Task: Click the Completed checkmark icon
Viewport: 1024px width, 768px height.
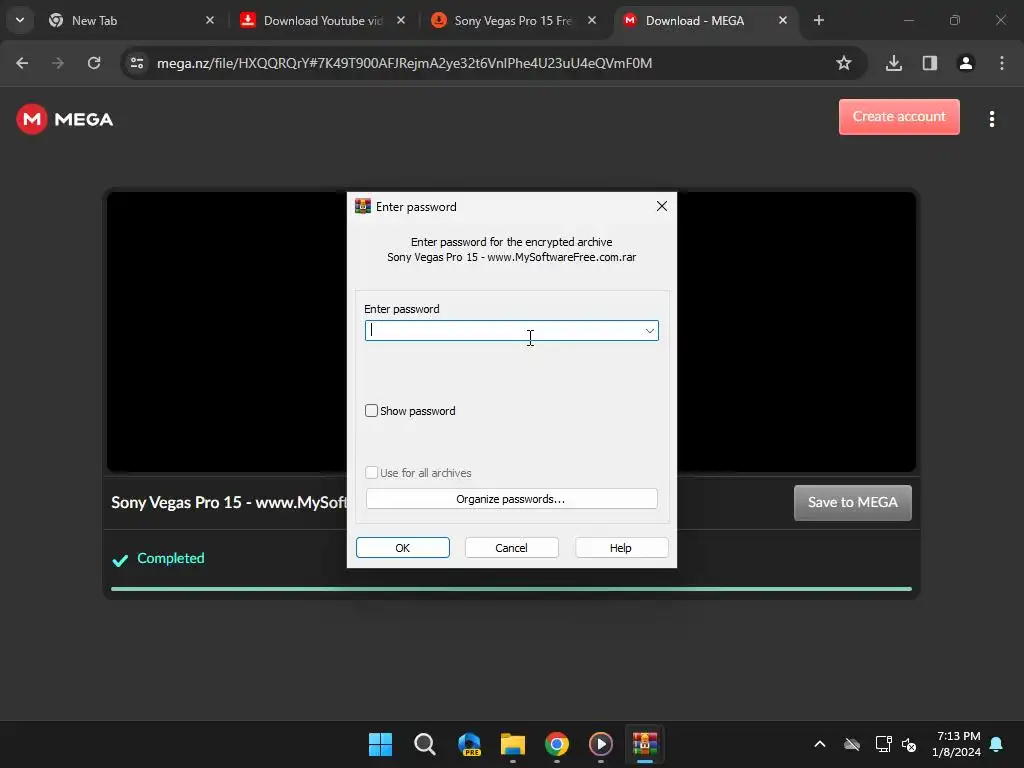Action: (120, 560)
